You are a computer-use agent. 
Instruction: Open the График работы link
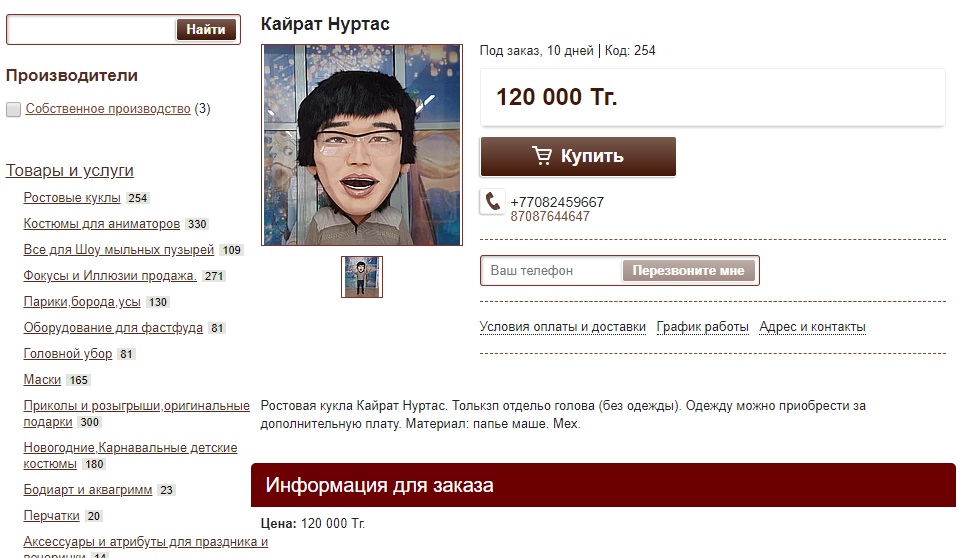[x=703, y=327]
